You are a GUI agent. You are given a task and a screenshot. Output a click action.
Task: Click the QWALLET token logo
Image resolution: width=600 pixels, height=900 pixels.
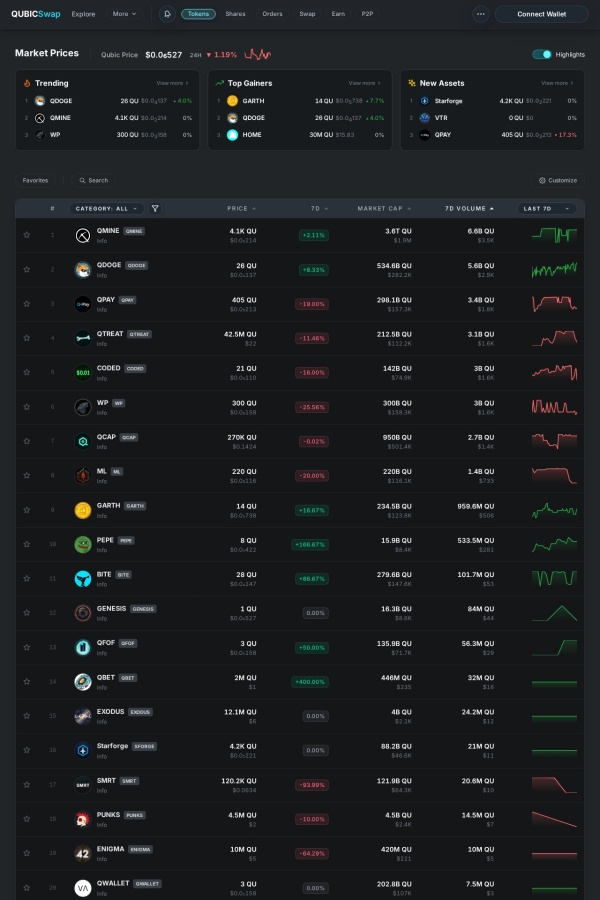click(83, 888)
